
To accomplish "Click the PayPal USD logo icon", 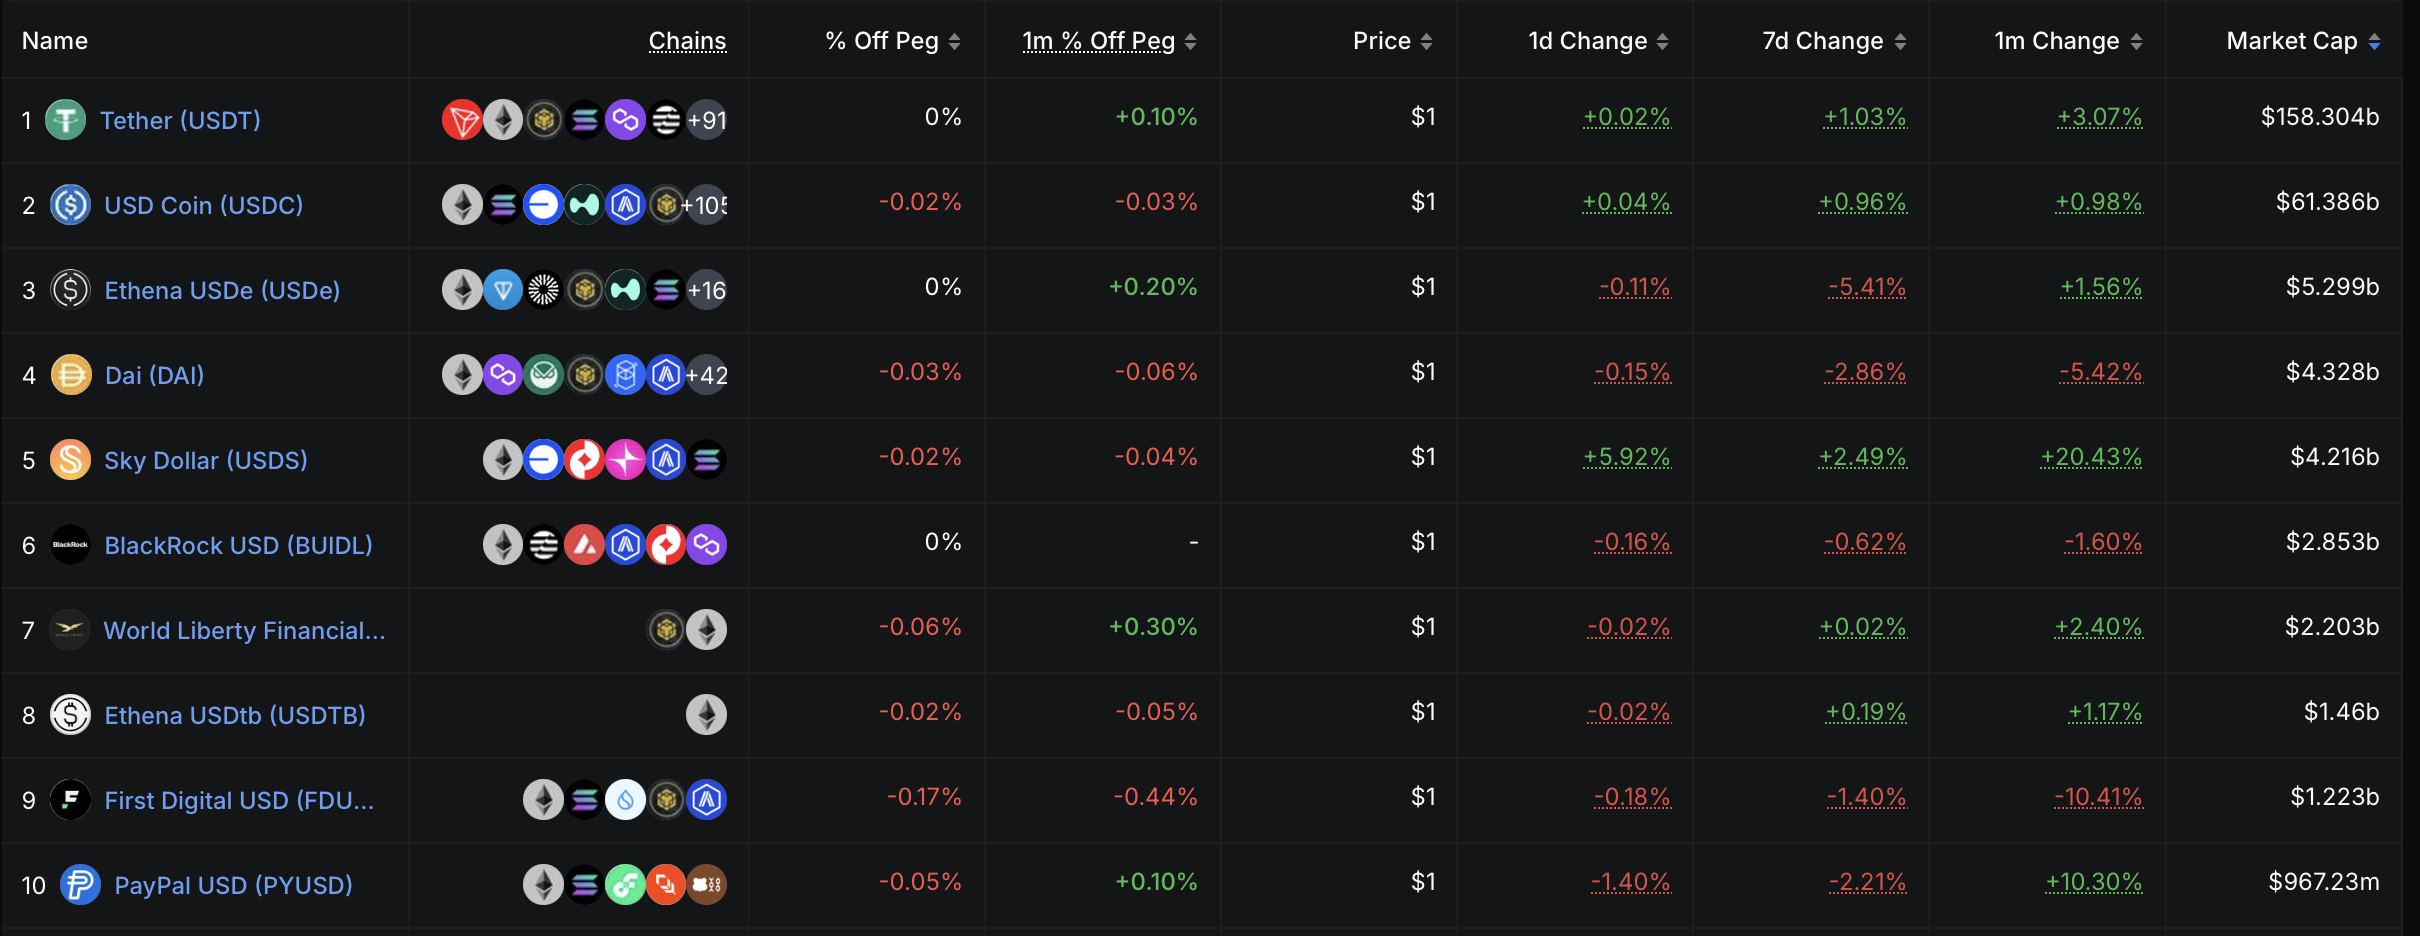I will [x=80, y=885].
